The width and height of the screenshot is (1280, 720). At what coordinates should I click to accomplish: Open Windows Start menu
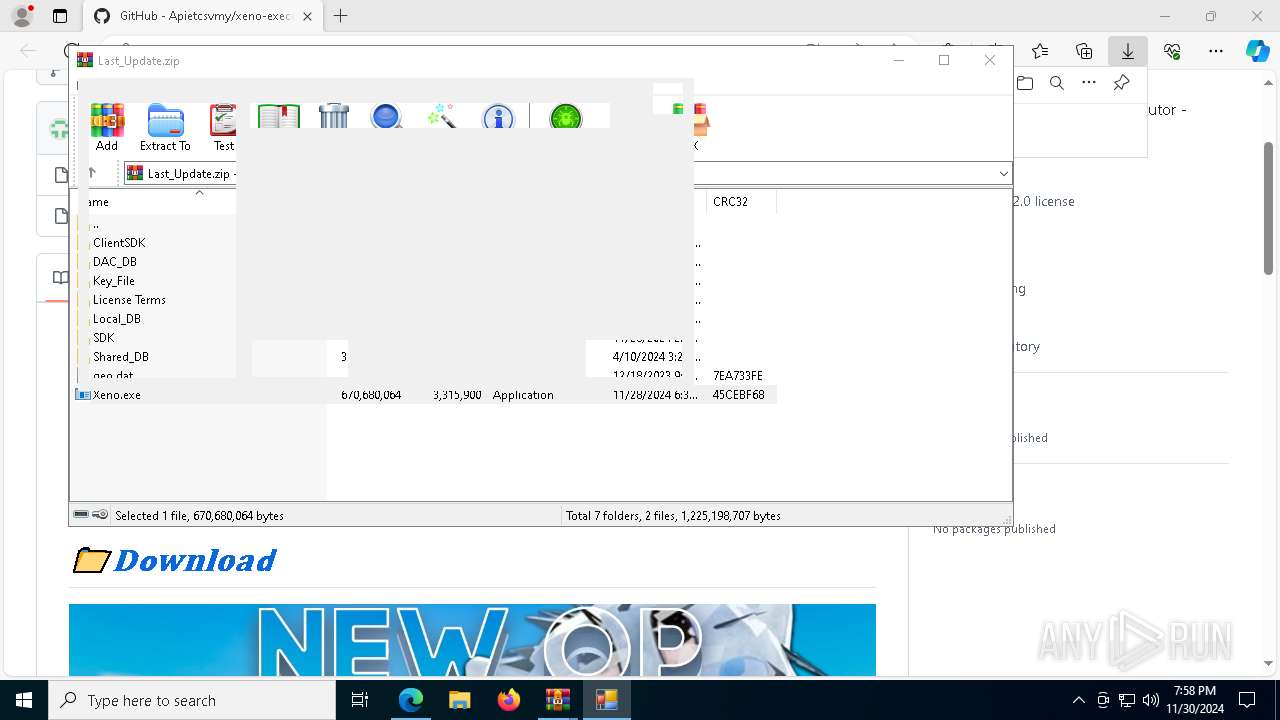tap(24, 700)
